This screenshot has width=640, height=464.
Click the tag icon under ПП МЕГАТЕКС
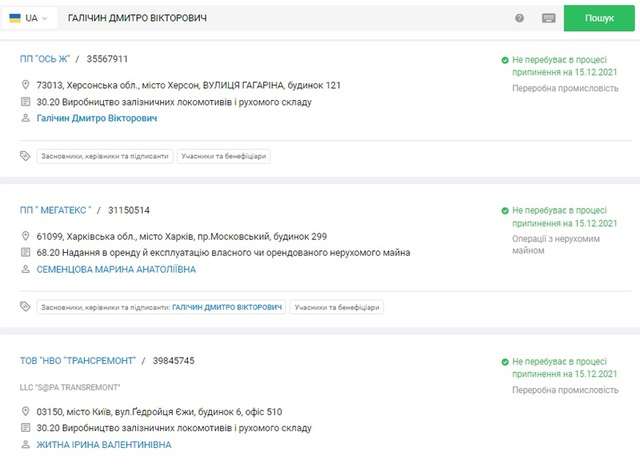(x=26, y=307)
